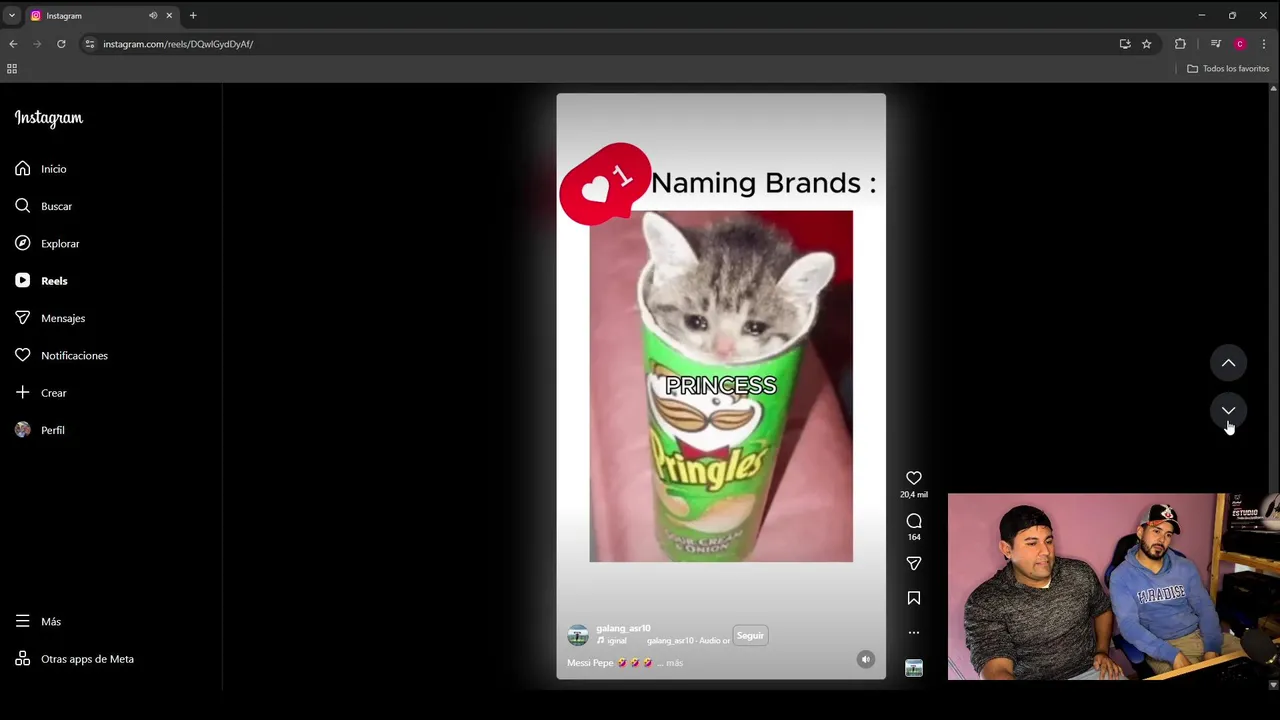This screenshot has height=720, width=1280.
Task: Expand the caption with 'más'
Action: pyautogui.click(x=675, y=663)
